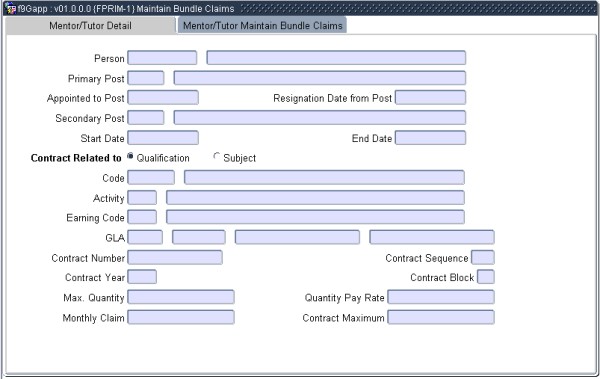This screenshot has height=379, width=600.
Task: Click the Person number field
Action: [162, 58]
